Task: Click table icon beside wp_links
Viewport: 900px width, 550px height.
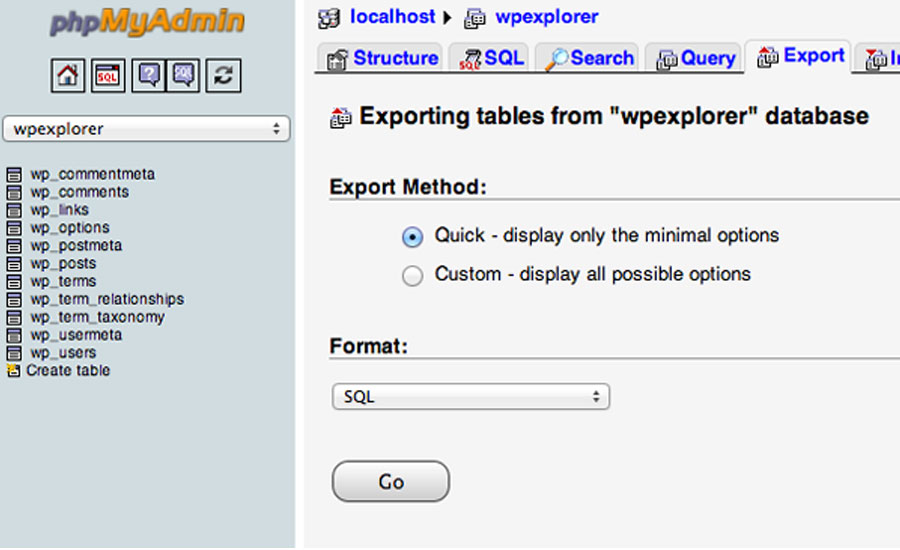Action: [x=14, y=210]
